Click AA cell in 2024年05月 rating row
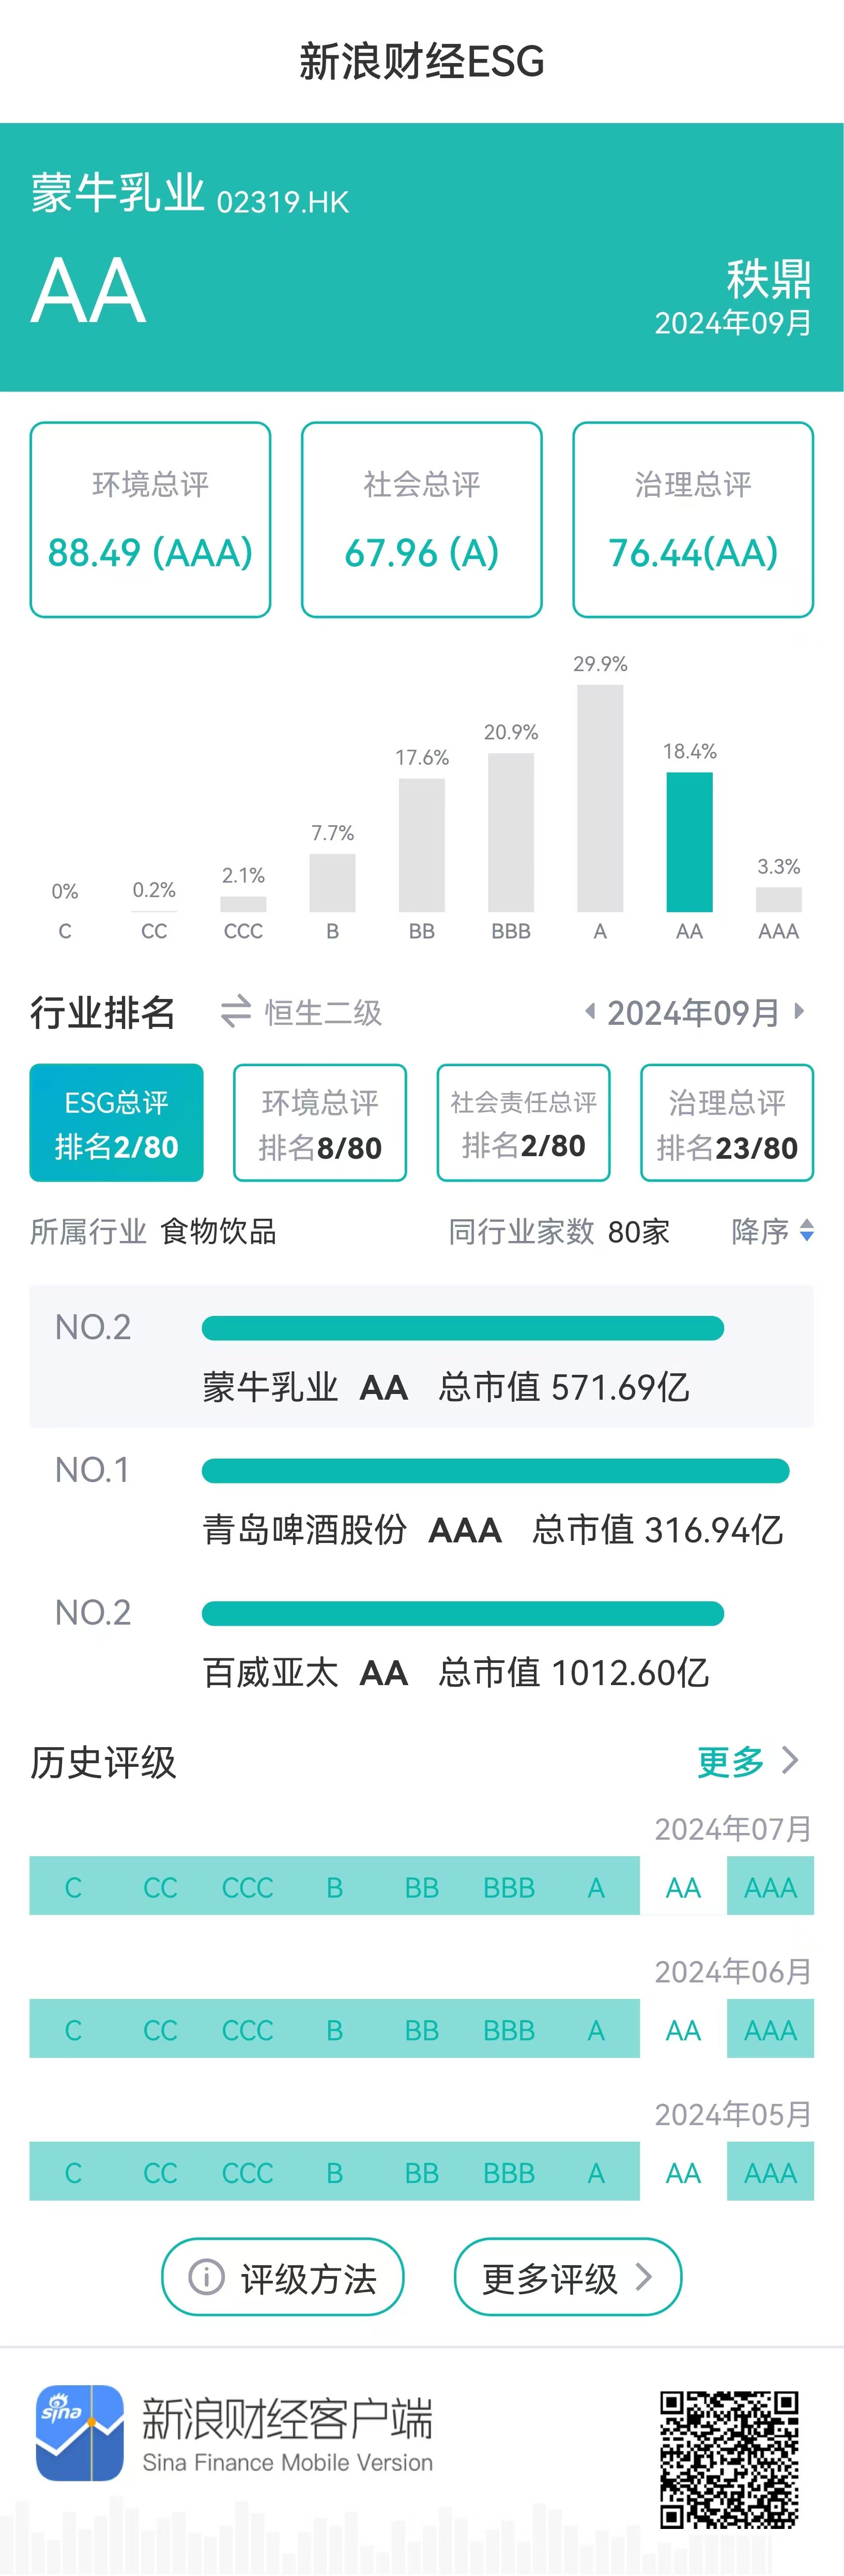Screen dimensions: 844x2576 click(x=684, y=2171)
